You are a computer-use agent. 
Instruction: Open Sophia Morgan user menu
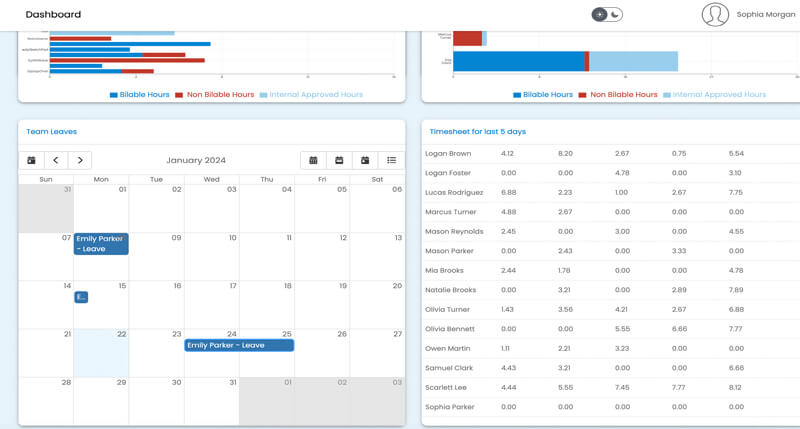click(767, 15)
